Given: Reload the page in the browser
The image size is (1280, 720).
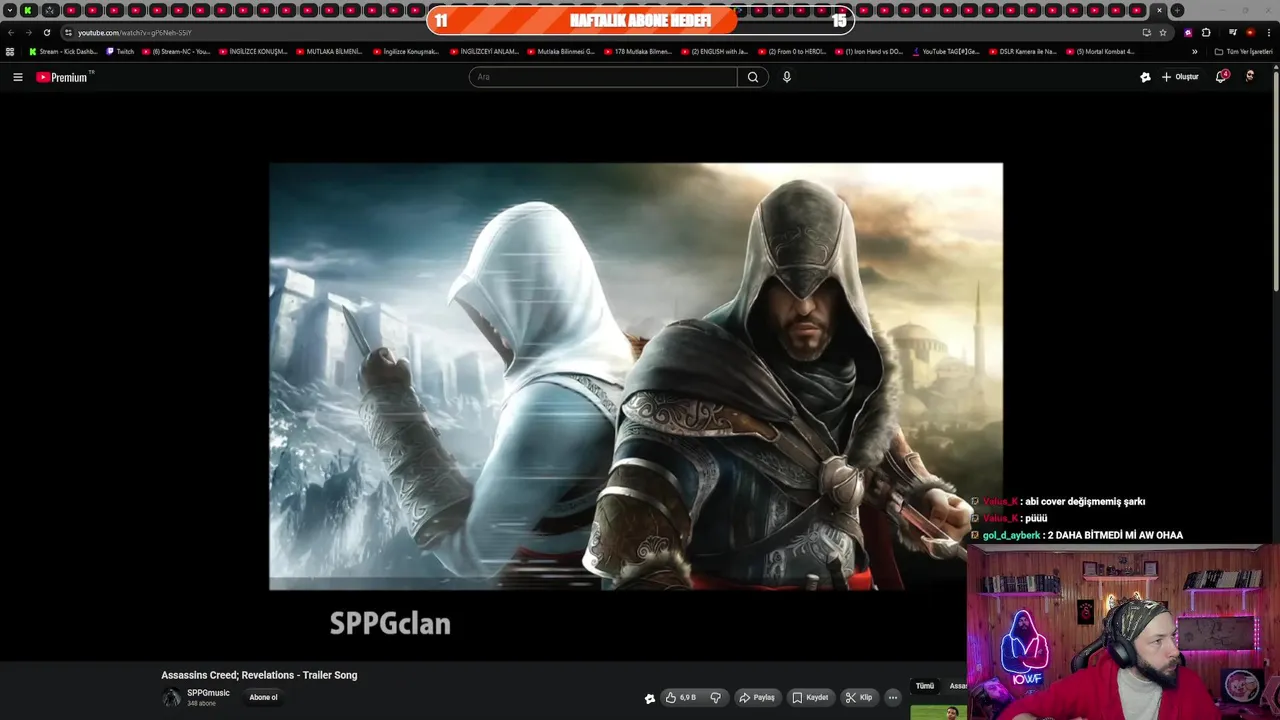Looking at the screenshot, I should tap(46, 32).
